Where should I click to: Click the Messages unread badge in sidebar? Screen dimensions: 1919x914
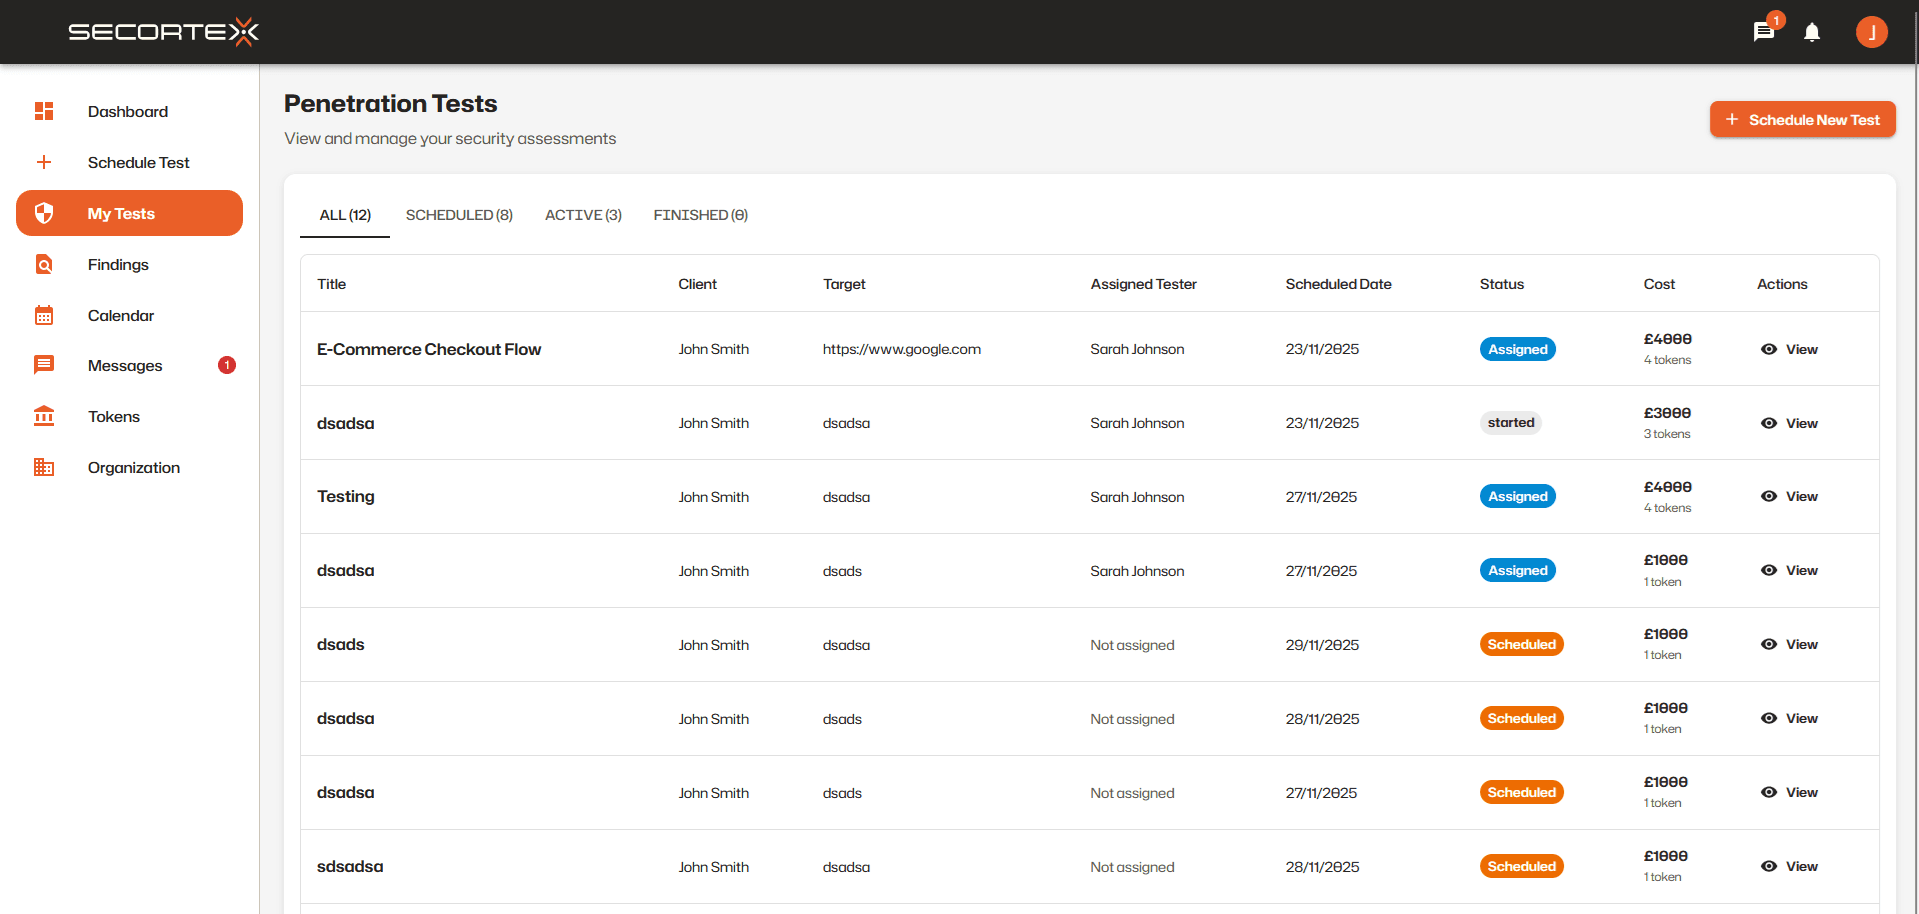point(227,365)
